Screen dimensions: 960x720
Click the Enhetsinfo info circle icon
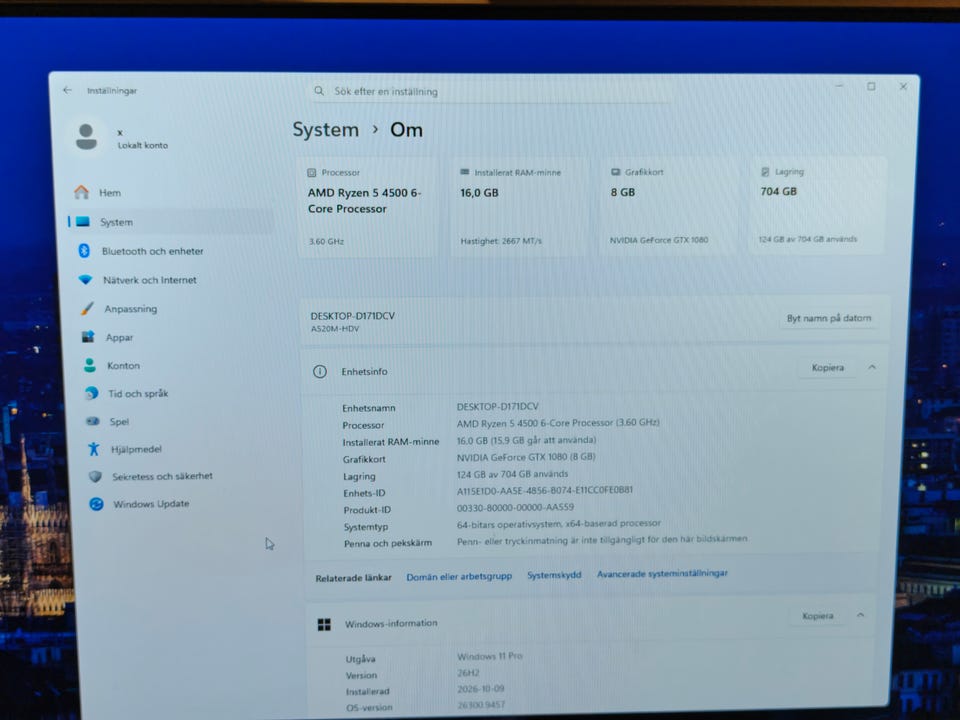coord(320,372)
